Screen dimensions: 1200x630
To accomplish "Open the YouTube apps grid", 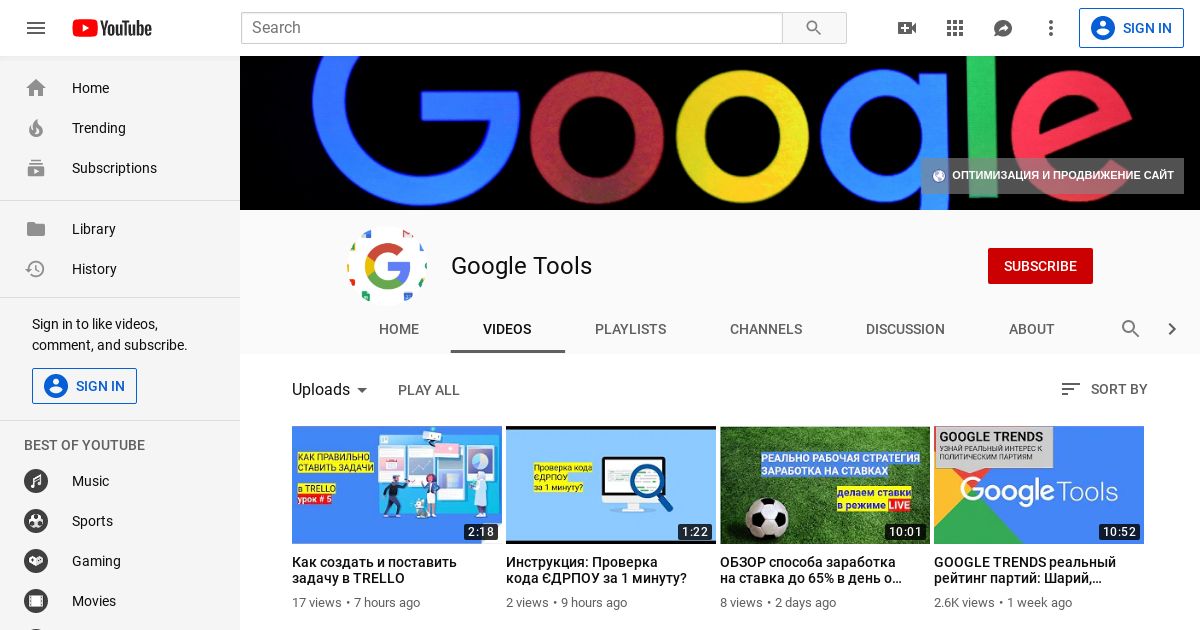I will coord(955,28).
